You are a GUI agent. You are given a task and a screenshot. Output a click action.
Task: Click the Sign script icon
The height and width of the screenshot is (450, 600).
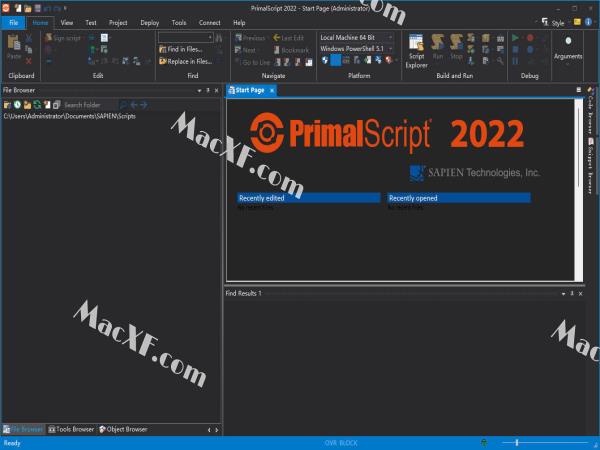click(x=48, y=38)
